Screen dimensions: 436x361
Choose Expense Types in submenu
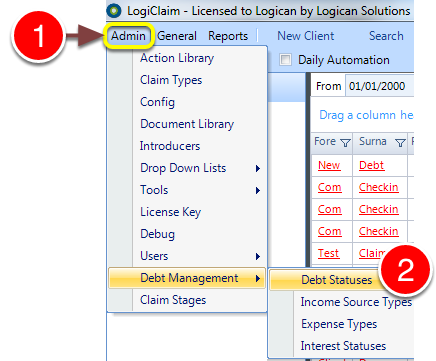(339, 324)
